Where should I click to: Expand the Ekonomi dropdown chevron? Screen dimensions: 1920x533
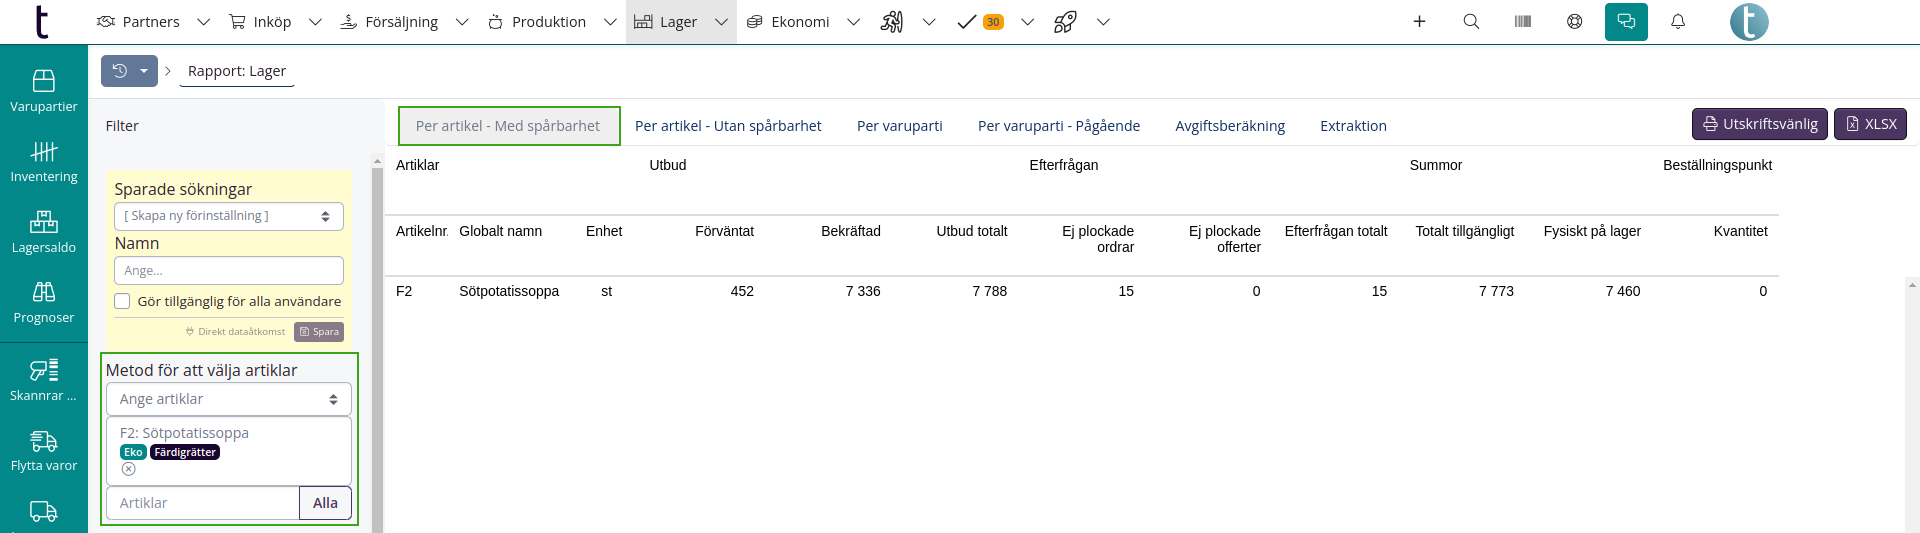(853, 22)
